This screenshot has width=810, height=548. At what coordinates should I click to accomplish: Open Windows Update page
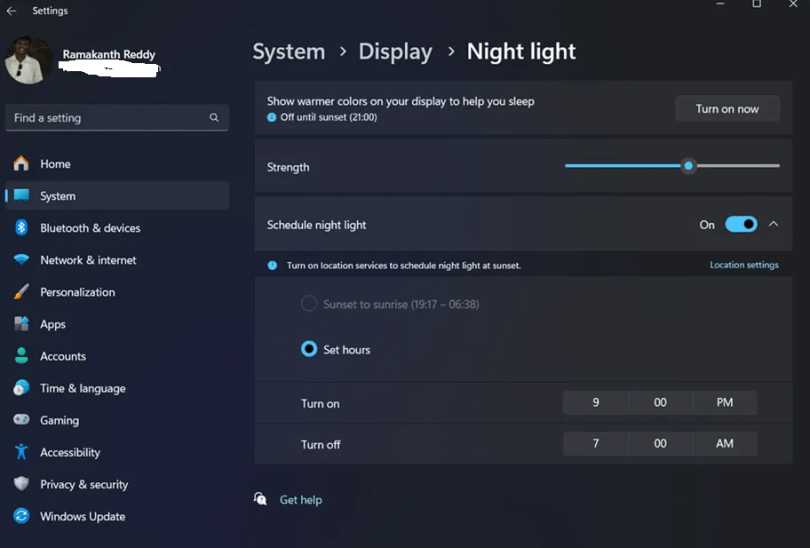click(117, 516)
